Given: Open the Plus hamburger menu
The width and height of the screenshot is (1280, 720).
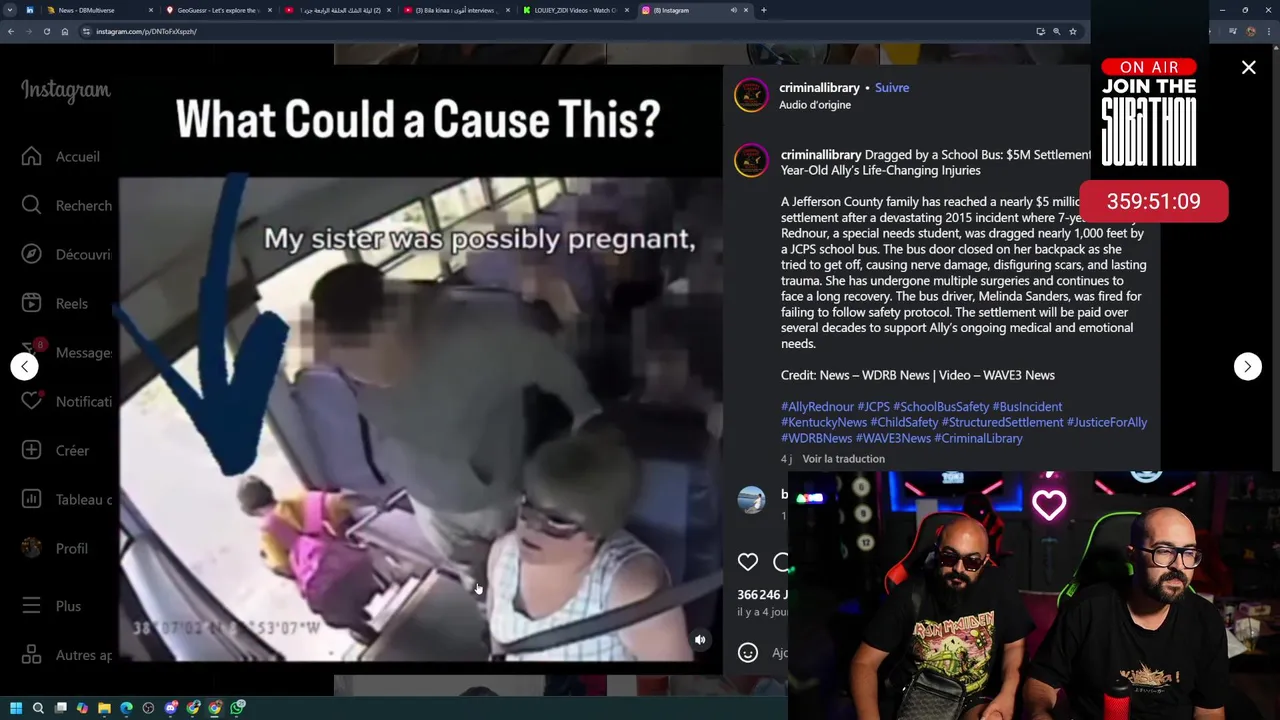Looking at the screenshot, I should coord(31,606).
